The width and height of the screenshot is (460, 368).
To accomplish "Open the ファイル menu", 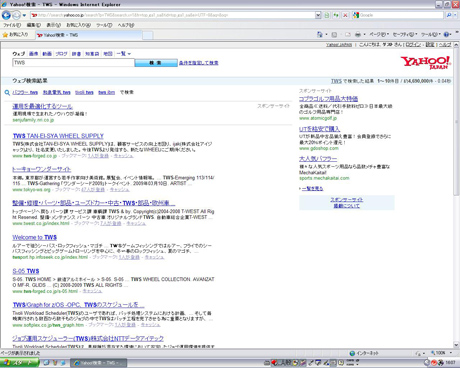I will coord(12,25).
